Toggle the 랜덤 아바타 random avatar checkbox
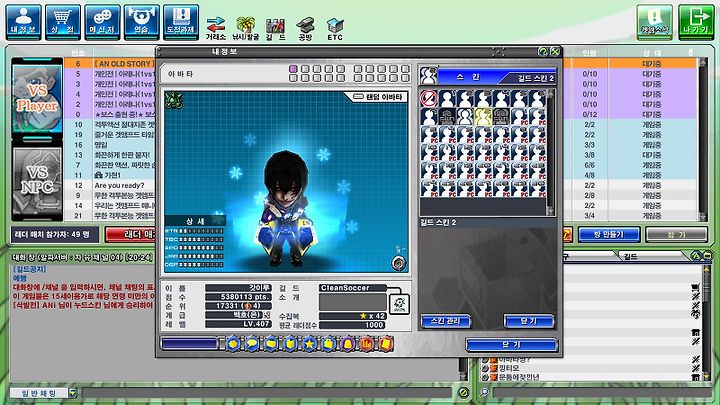The width and height of the screenshot is (720, 405). (358, 97)
